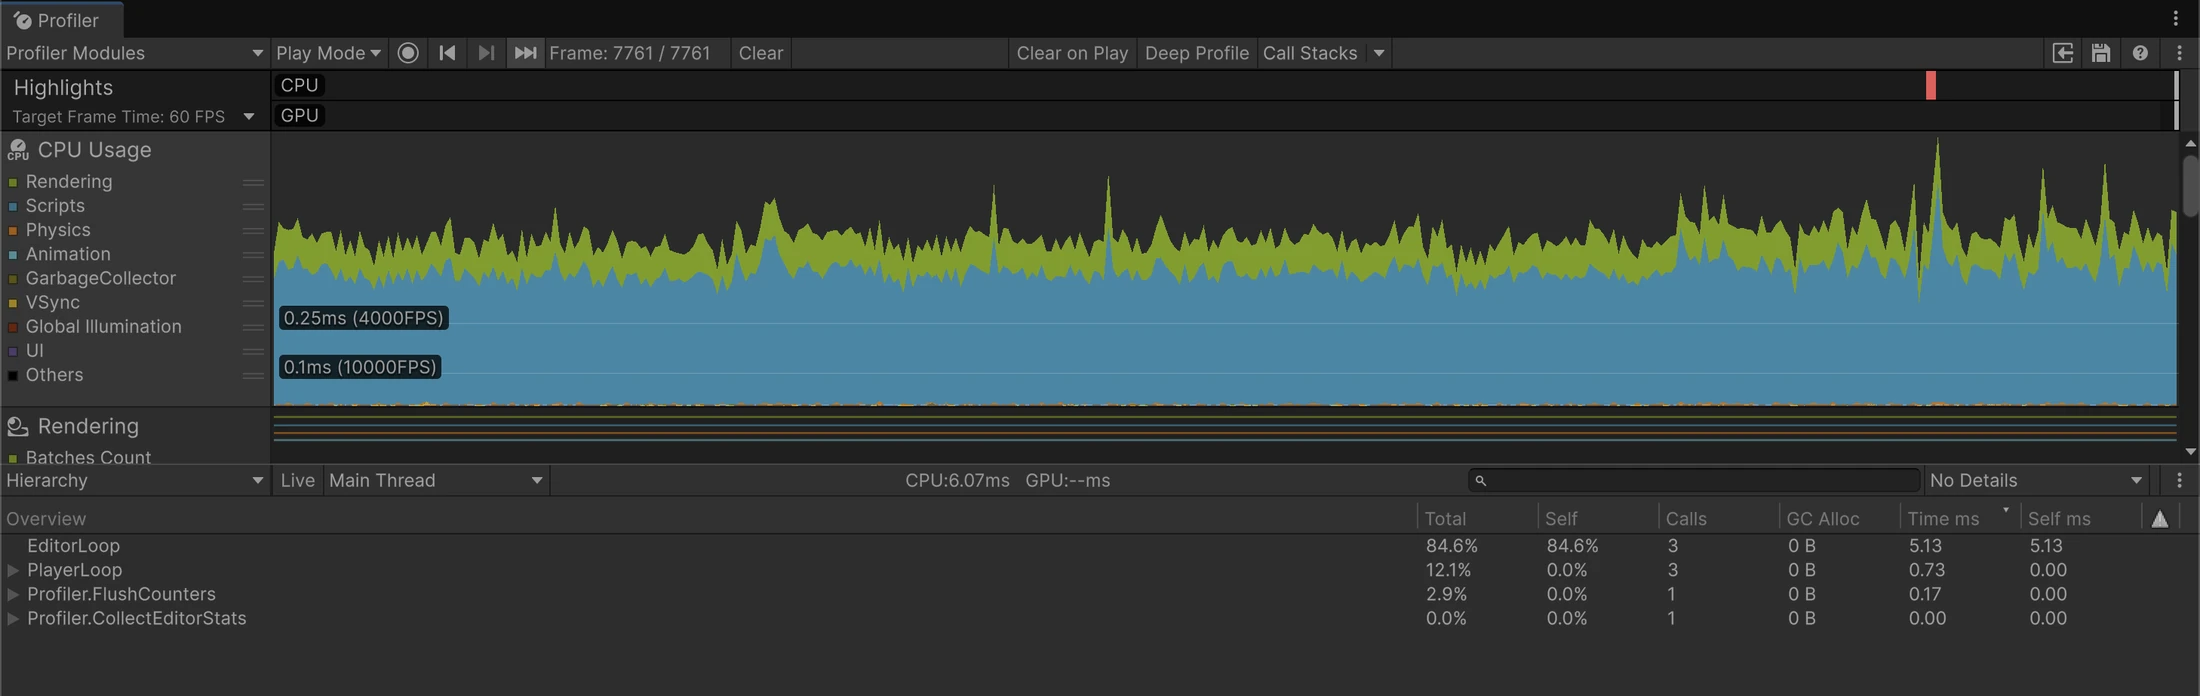Screen dimensions: 2200x696
Task: Sort by the Time ms column
Action: [x=1959, y=519]
